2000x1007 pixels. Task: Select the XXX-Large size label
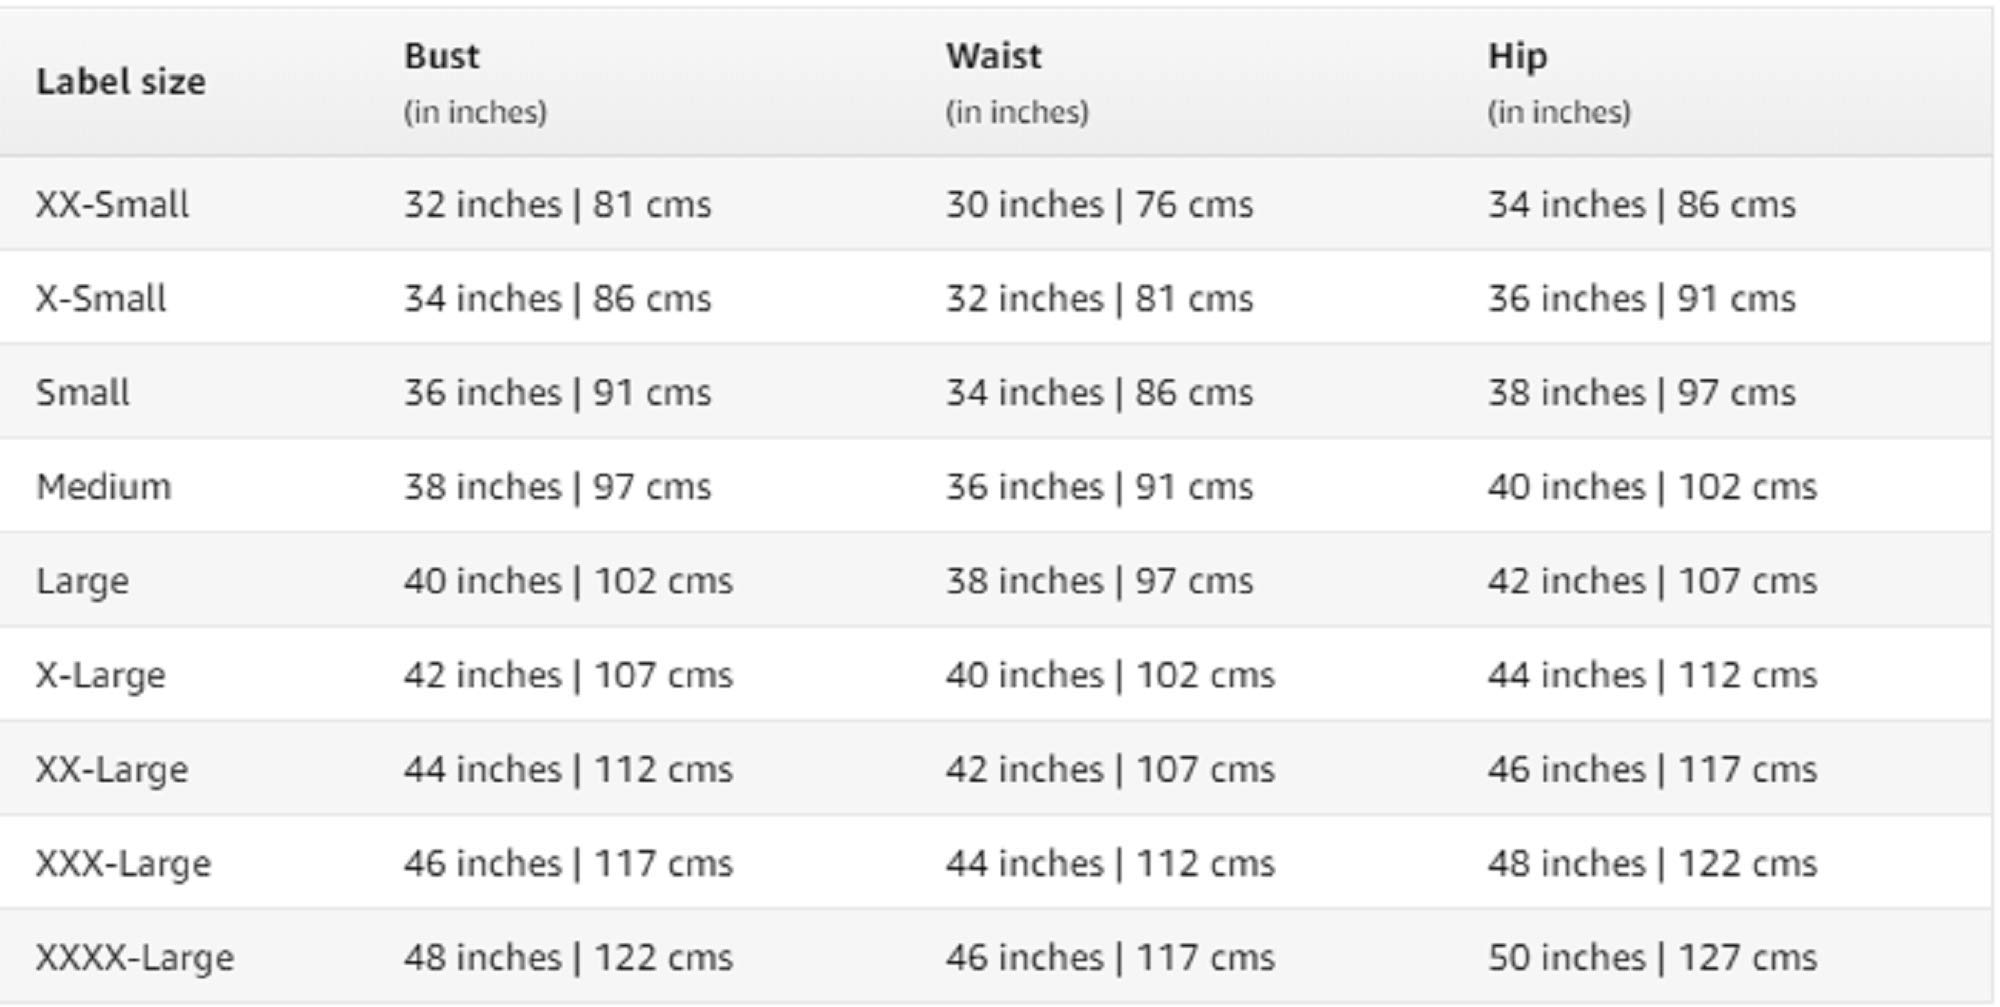[124, 863]
